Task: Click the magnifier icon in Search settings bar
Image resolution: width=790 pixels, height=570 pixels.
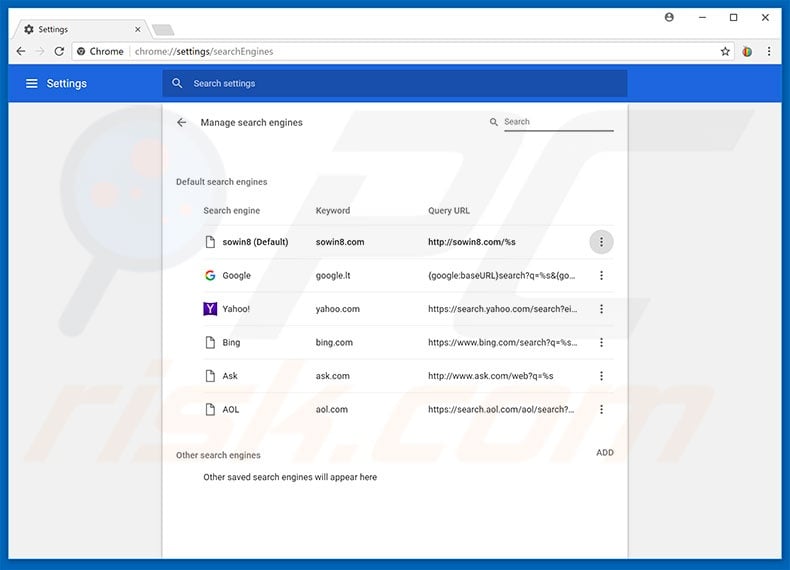Action: (177, 83)
